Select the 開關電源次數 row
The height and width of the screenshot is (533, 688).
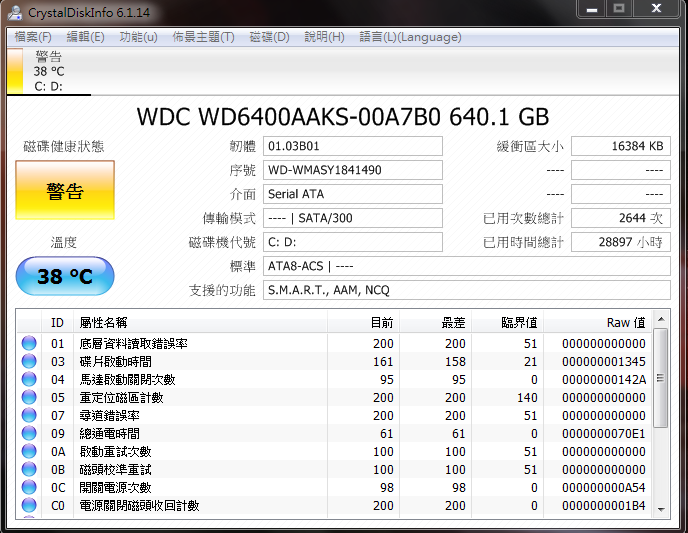[334, 487]
